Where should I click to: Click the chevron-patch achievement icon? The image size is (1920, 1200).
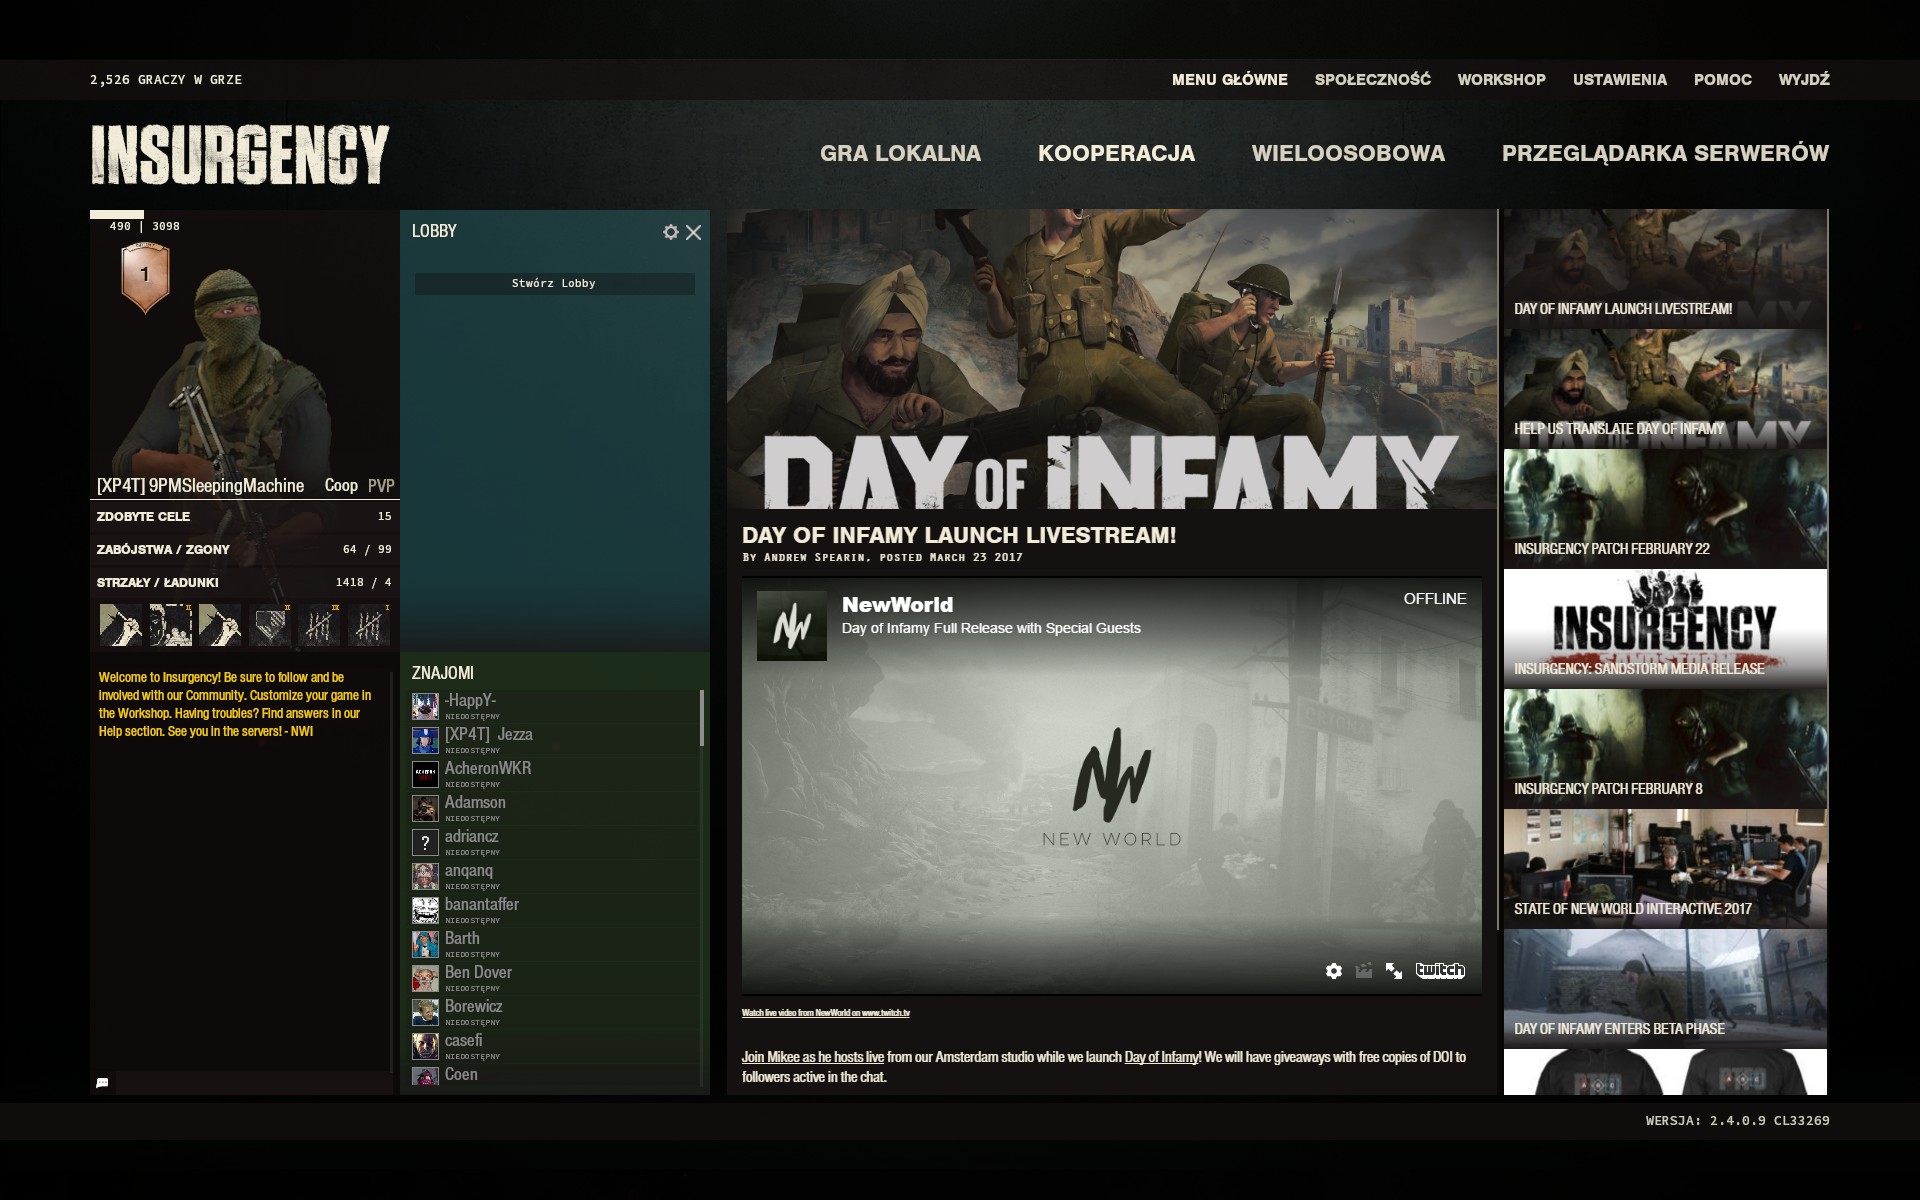270,625
